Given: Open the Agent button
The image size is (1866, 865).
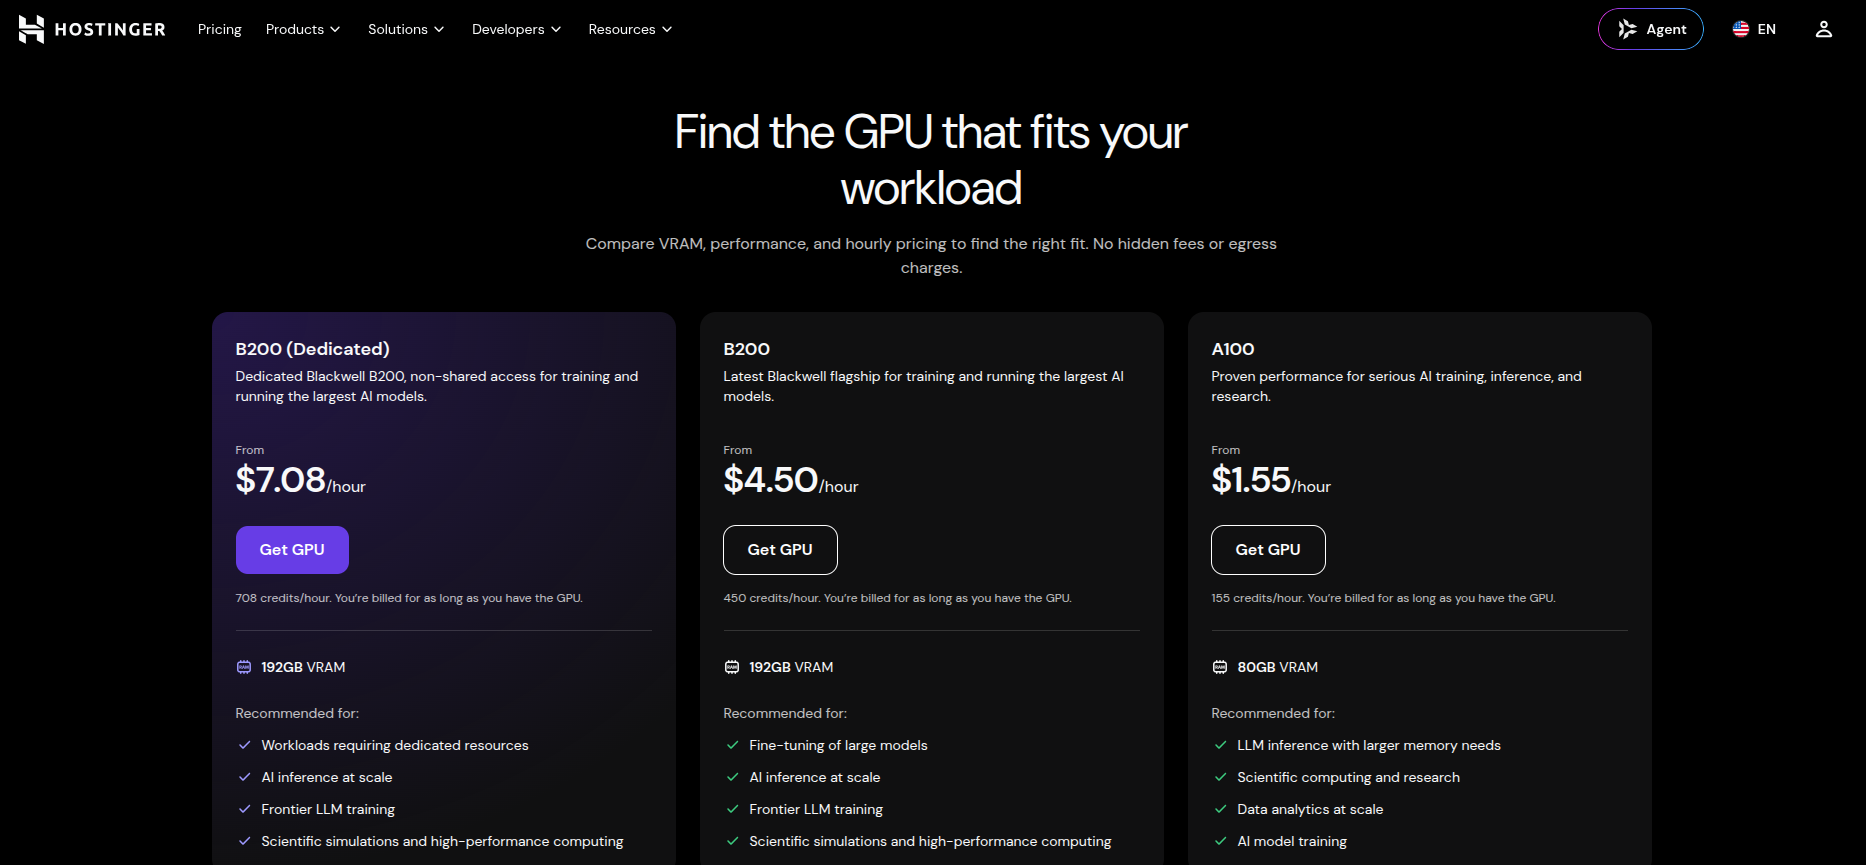Looking at the screenshot, I should (1651, 29).
